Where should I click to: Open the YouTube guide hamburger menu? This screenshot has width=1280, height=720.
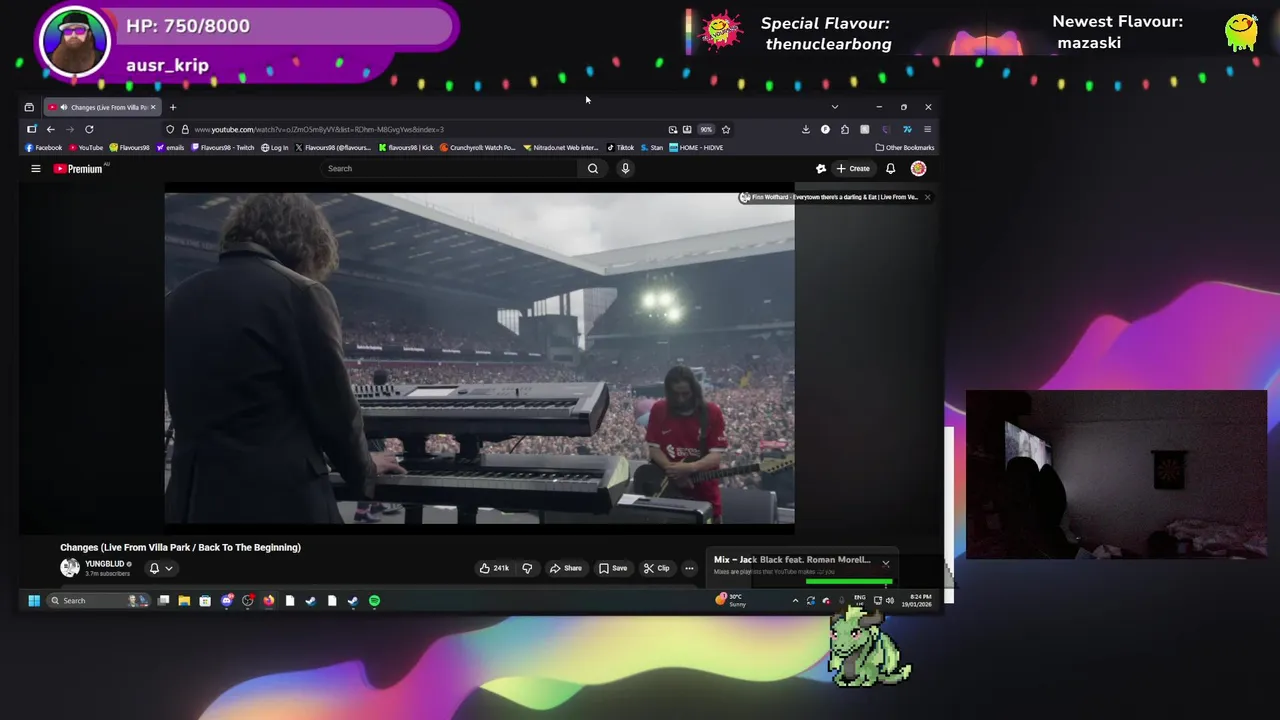click(35, 169)
